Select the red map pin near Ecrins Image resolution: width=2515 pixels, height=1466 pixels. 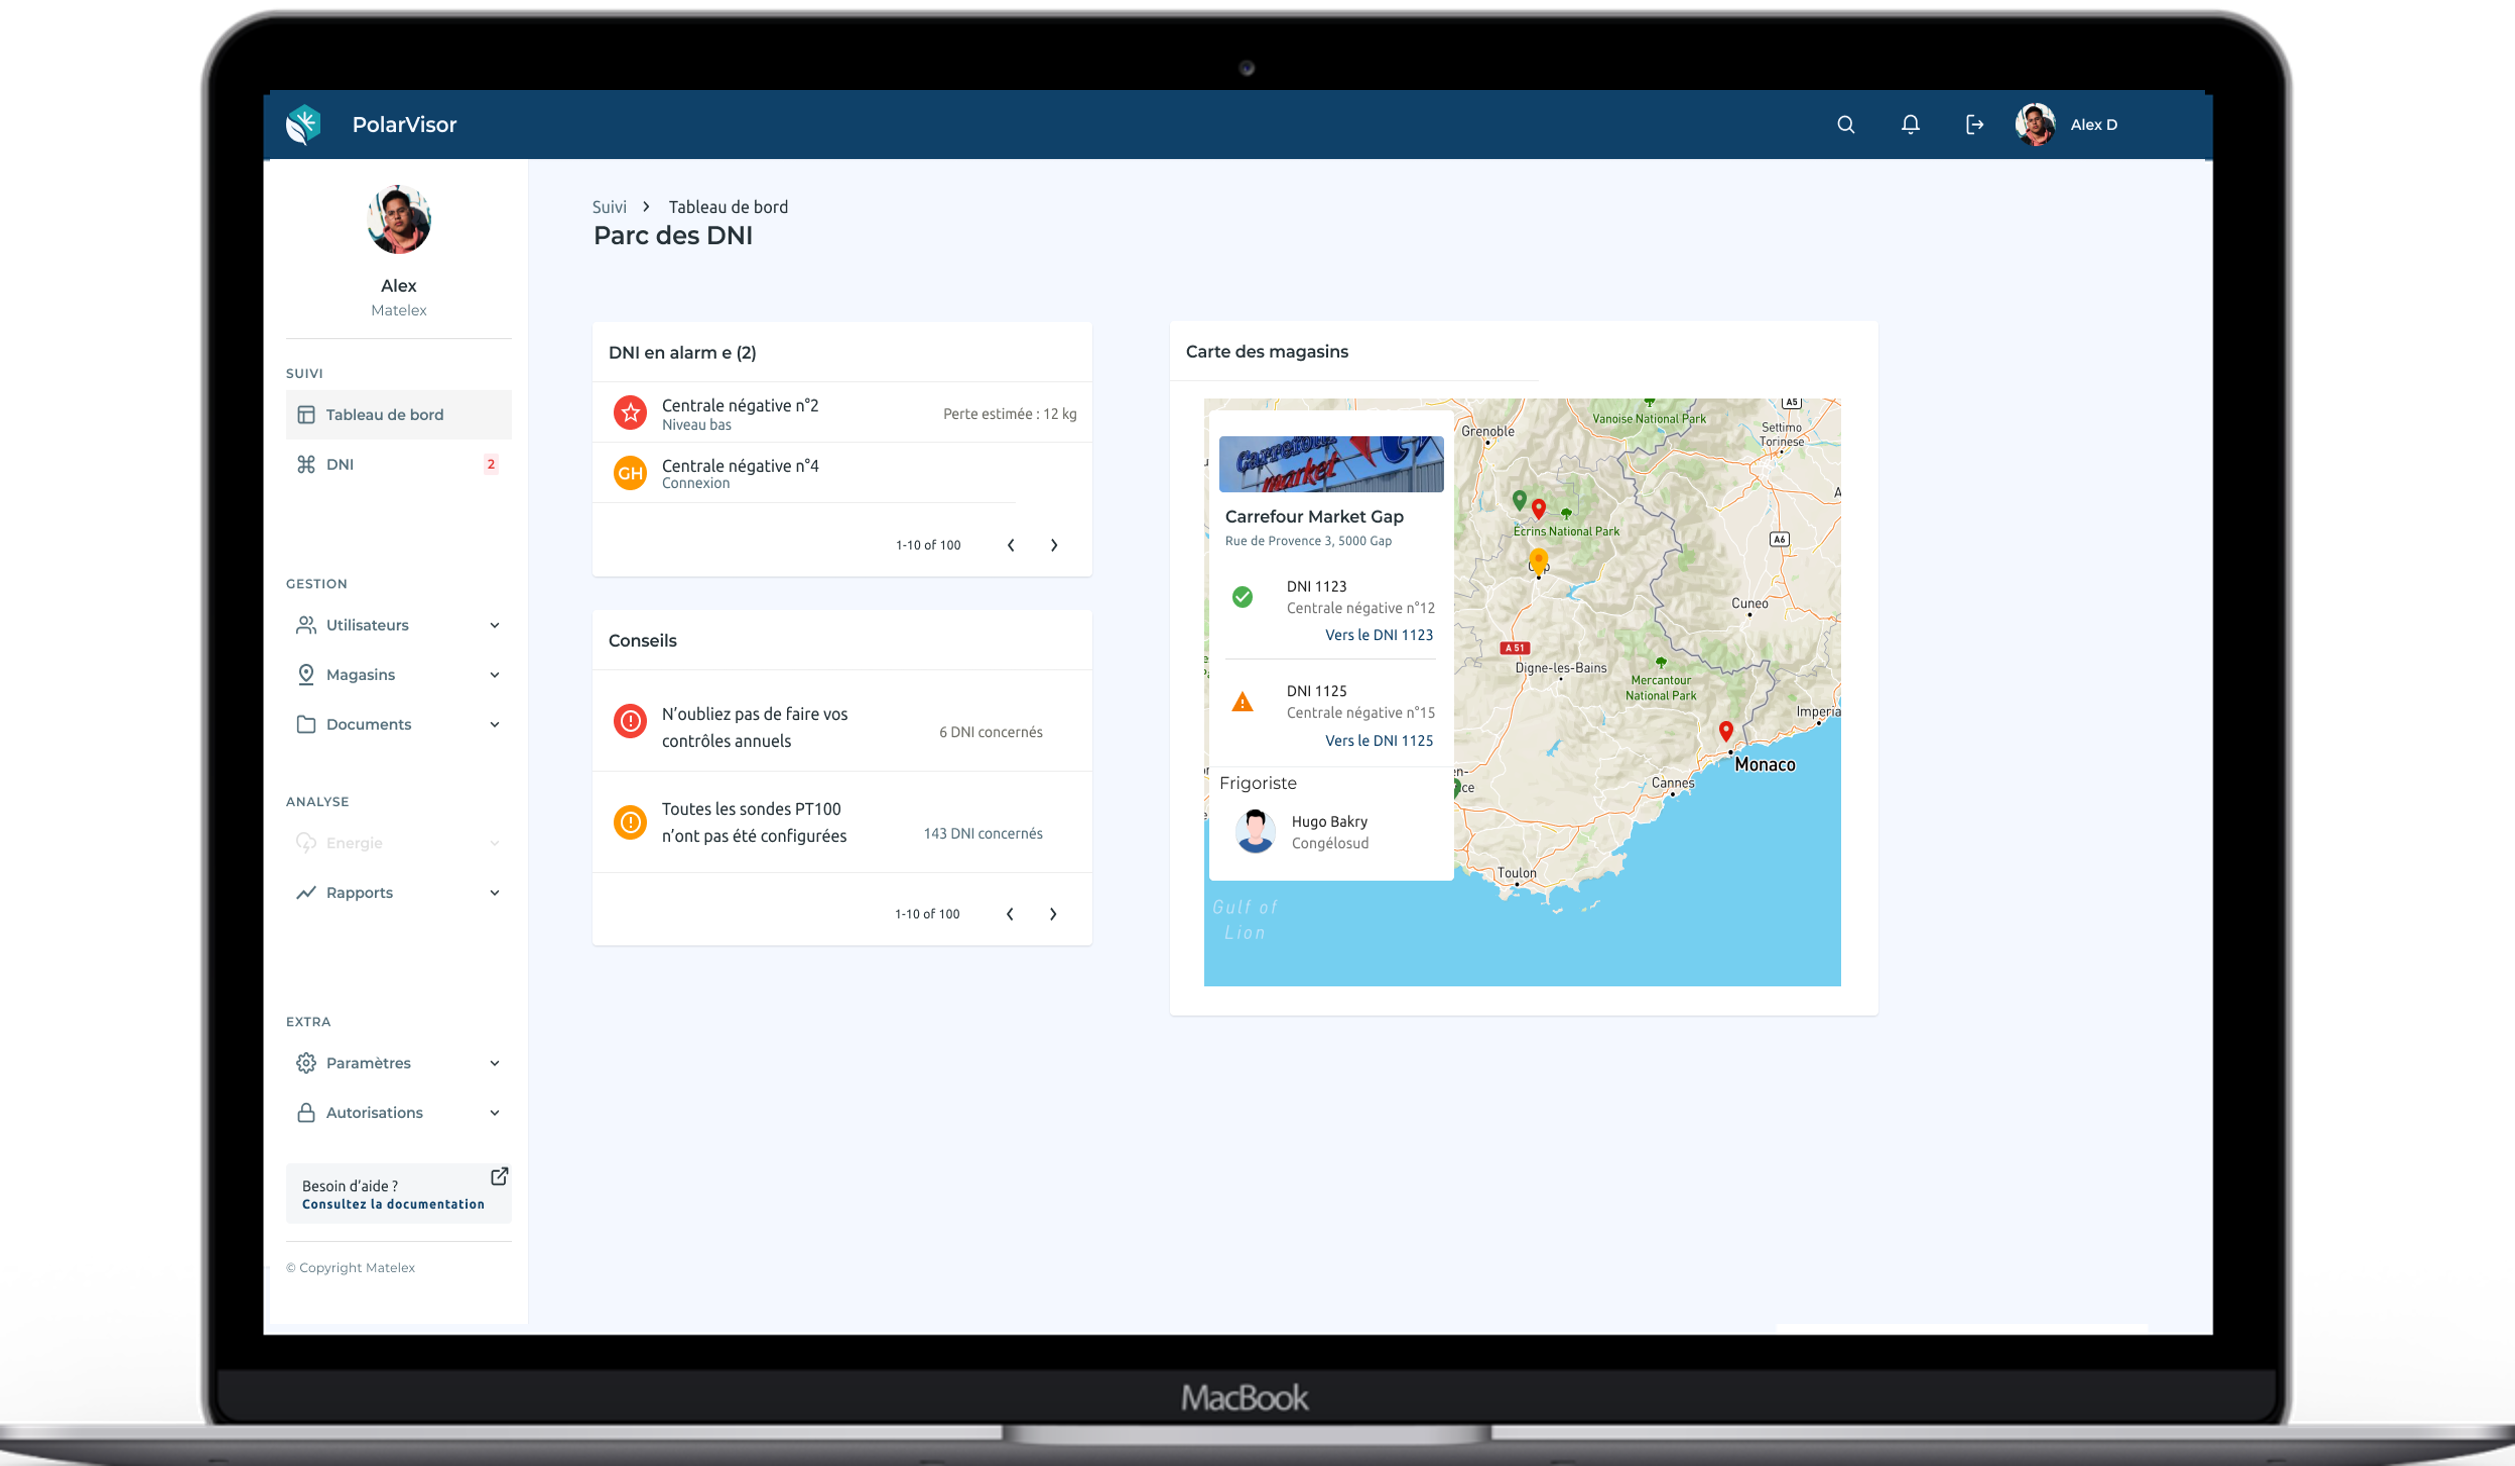point(1539,510)
